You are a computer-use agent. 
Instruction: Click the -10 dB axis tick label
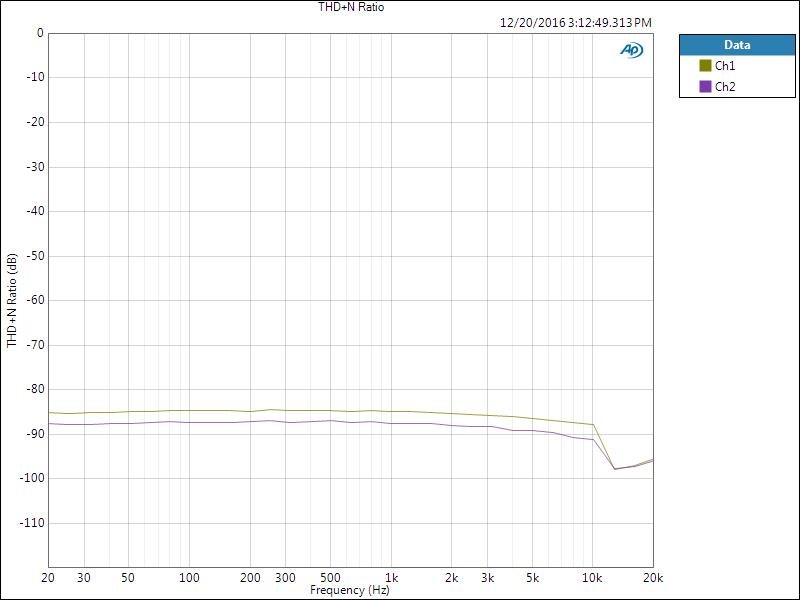(x=34, y=77)
